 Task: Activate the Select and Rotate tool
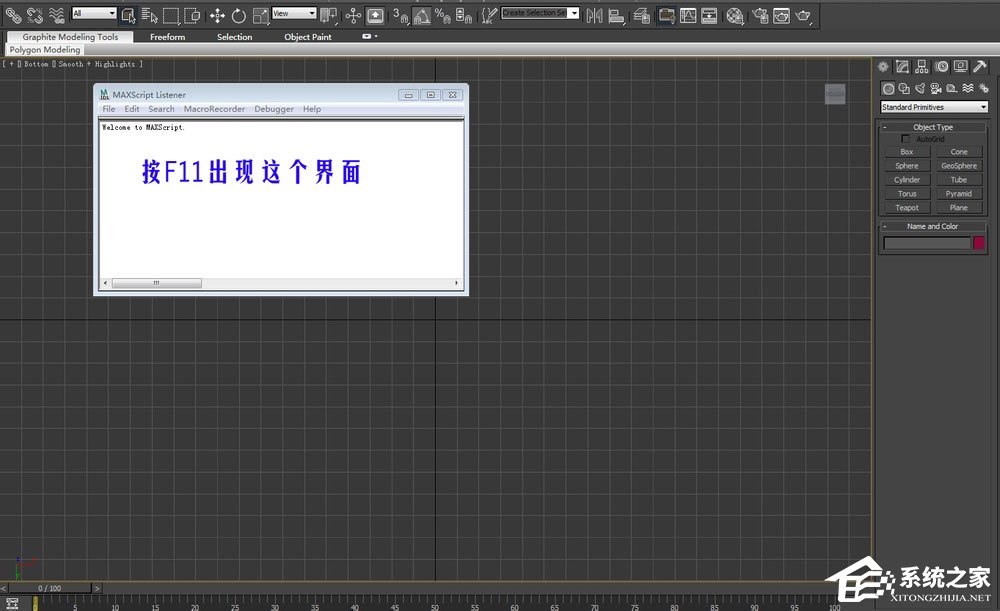tap(239, 15)
